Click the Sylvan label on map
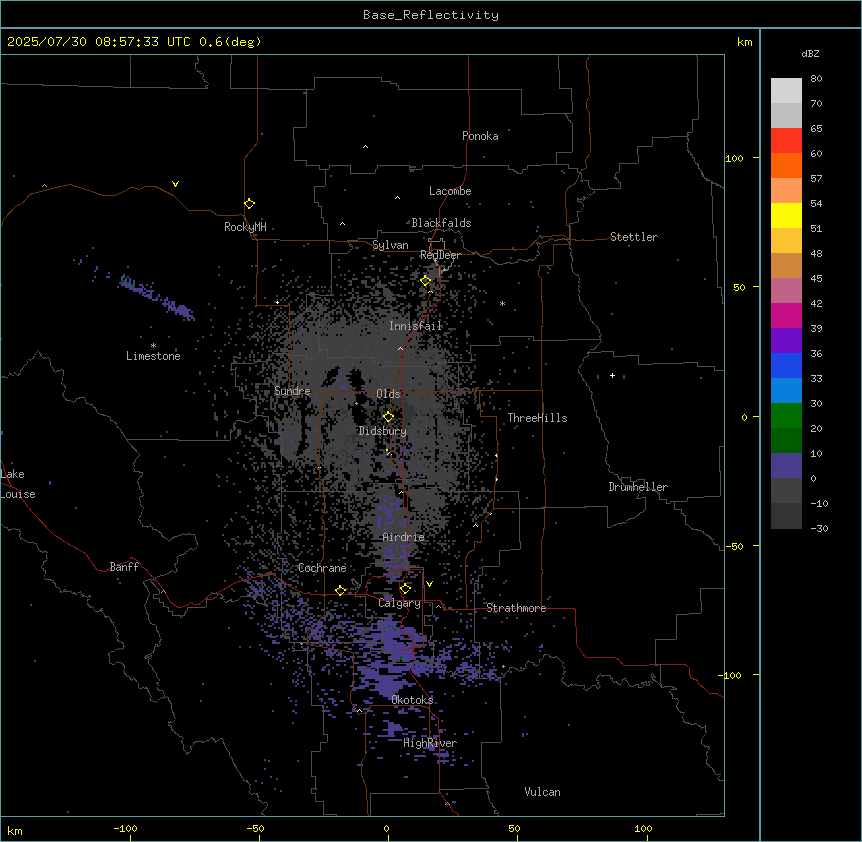Image resolution: width=862 pixels, height=842 pixels. pyautogui.click(x=390, y=245)
